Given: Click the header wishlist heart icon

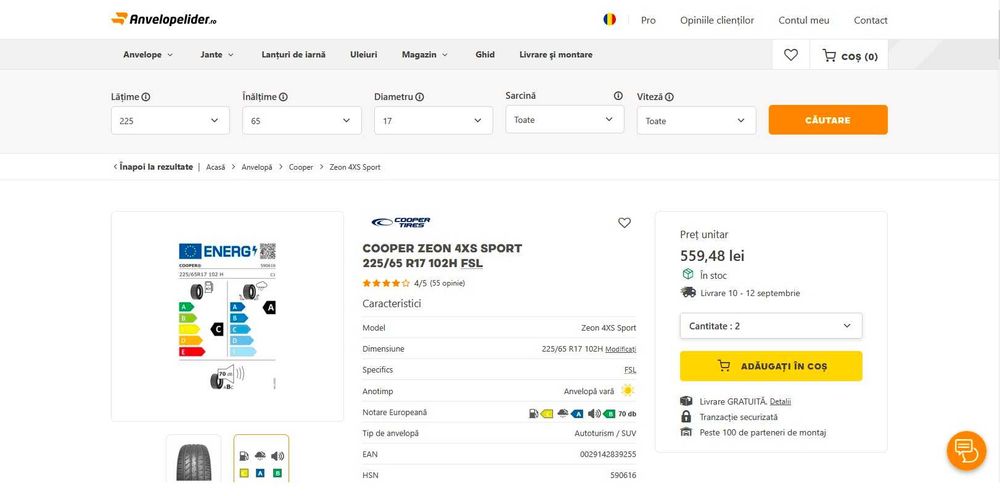Looking at the screenshot, I should 791,55.
